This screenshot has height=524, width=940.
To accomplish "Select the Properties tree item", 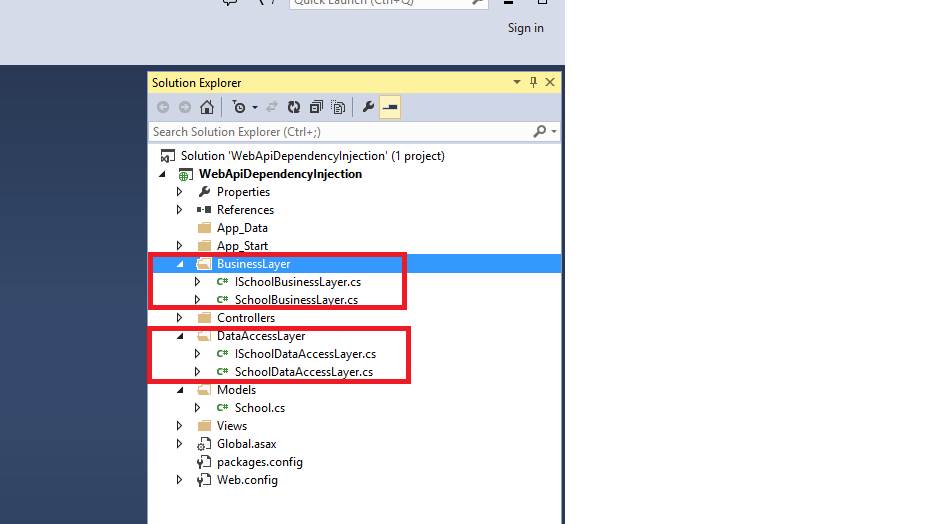I will click(x=243, y=192).
